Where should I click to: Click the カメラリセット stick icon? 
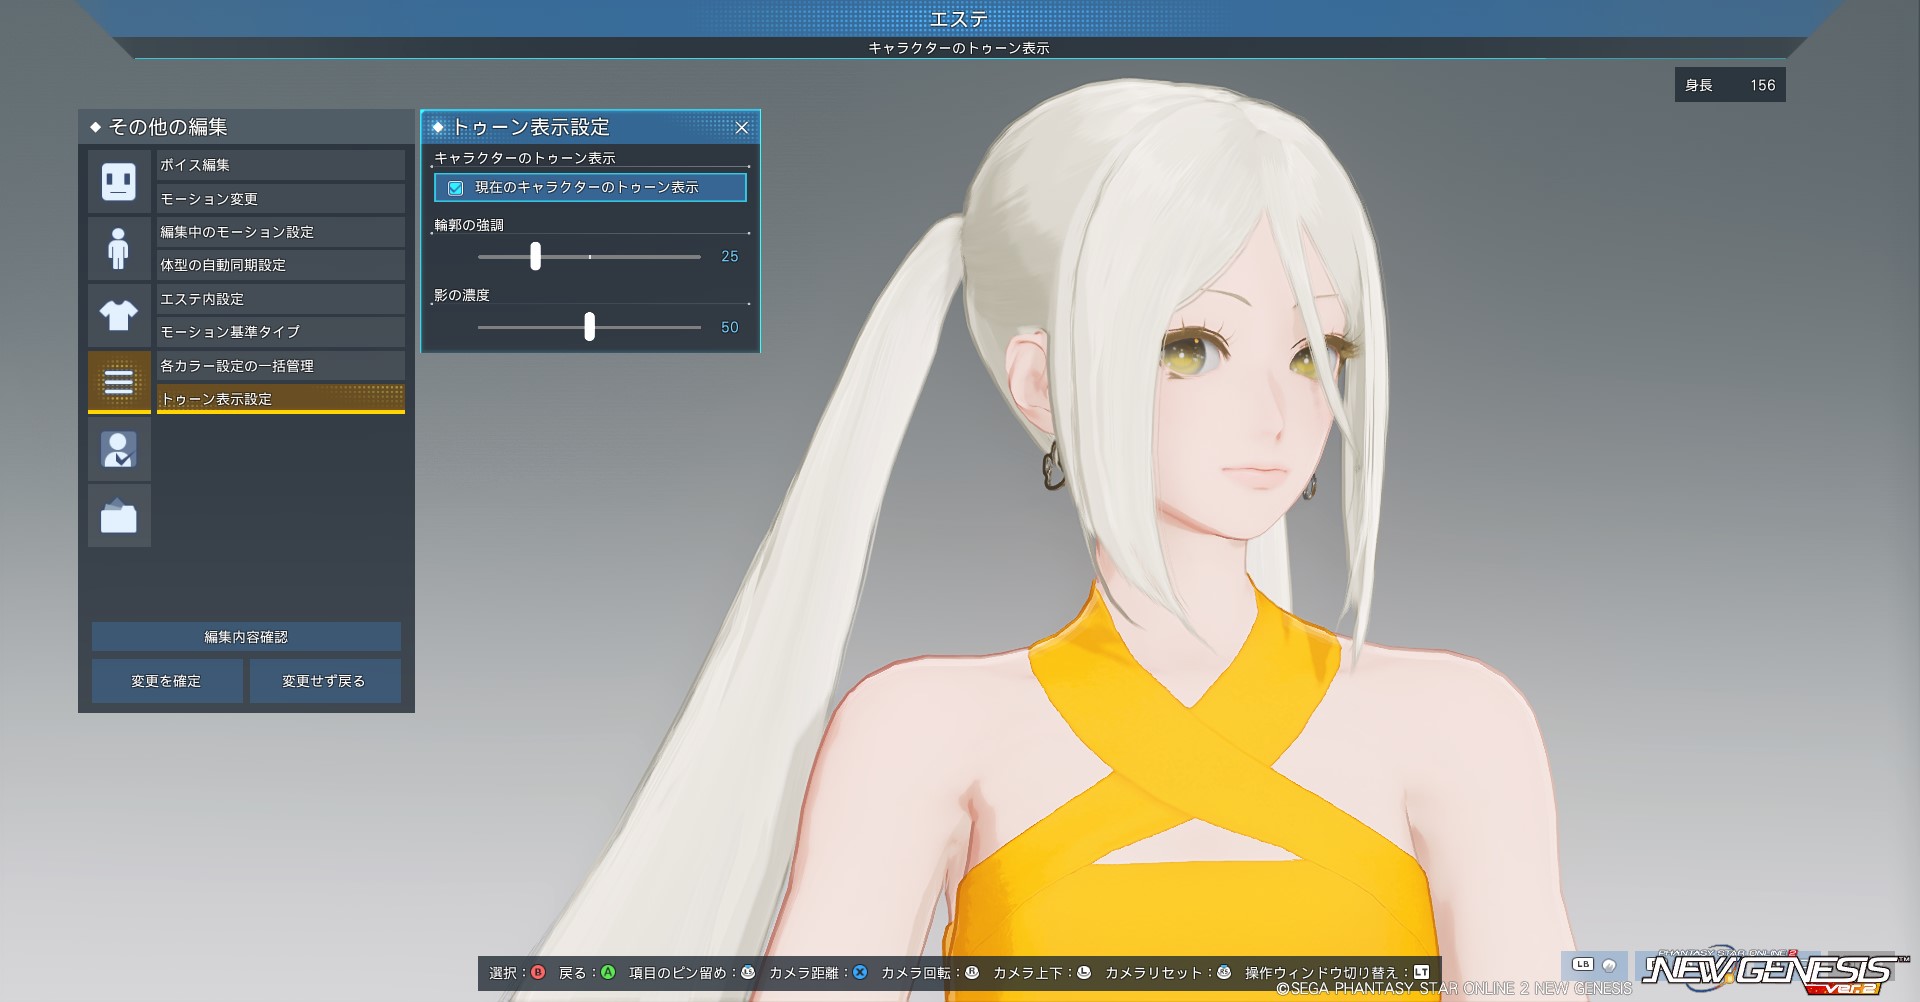pos(1223,972)
